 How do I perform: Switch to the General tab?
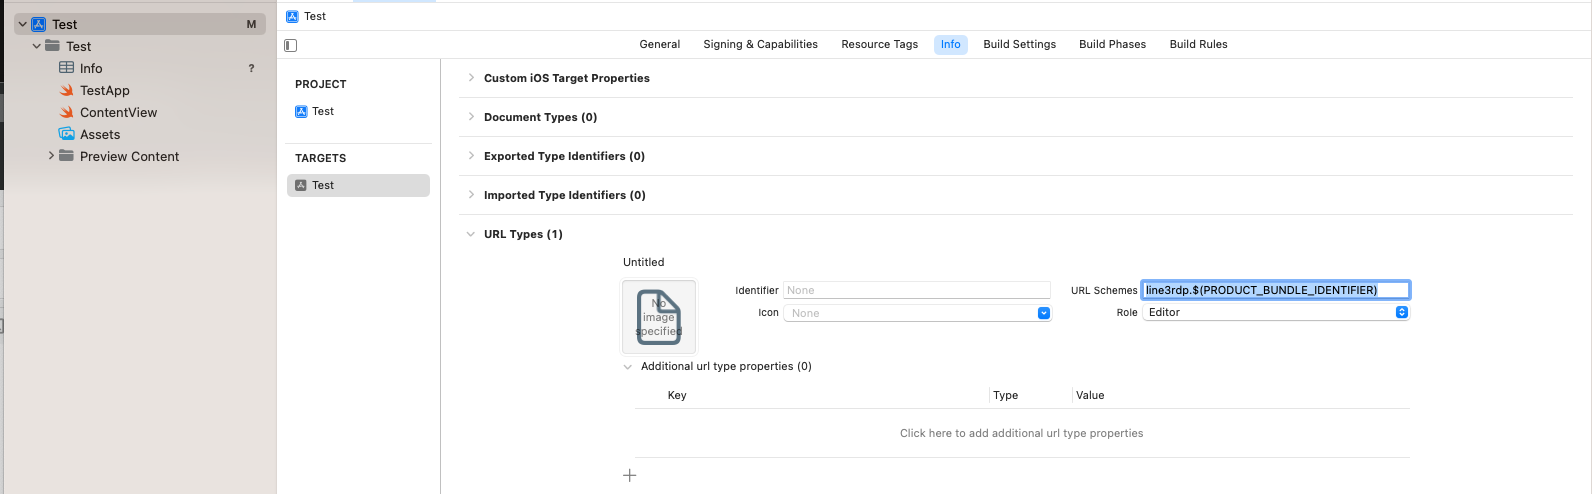pos(660,44)
